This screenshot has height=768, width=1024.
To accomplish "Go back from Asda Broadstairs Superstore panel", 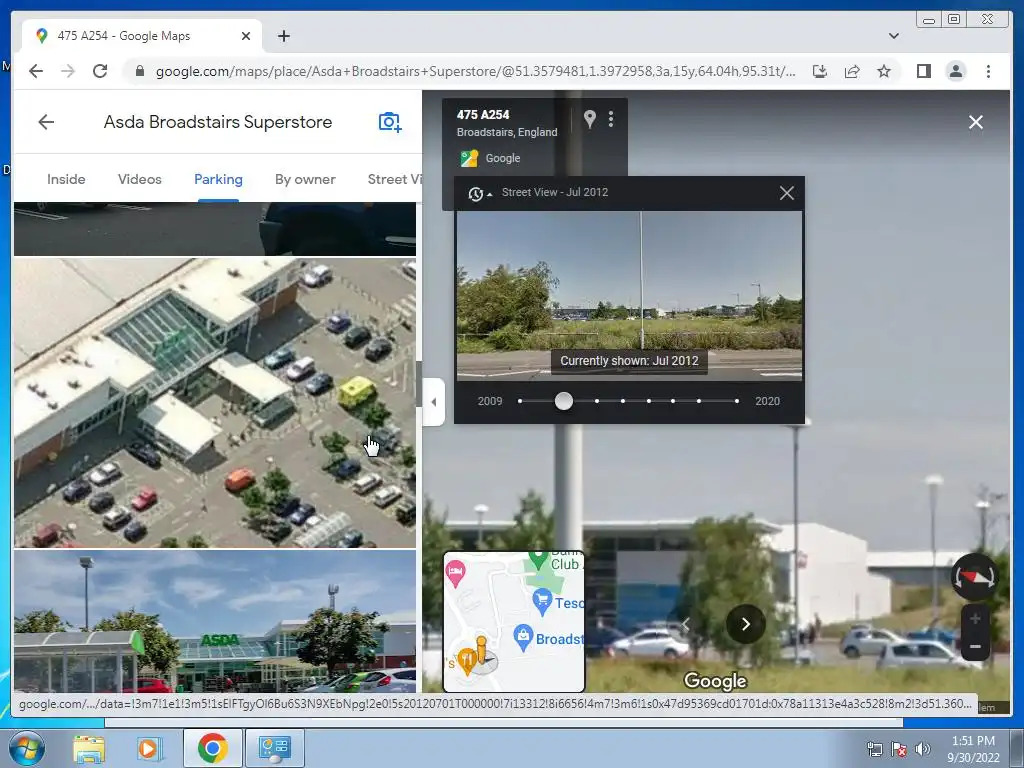I will [x=46, y=122].
